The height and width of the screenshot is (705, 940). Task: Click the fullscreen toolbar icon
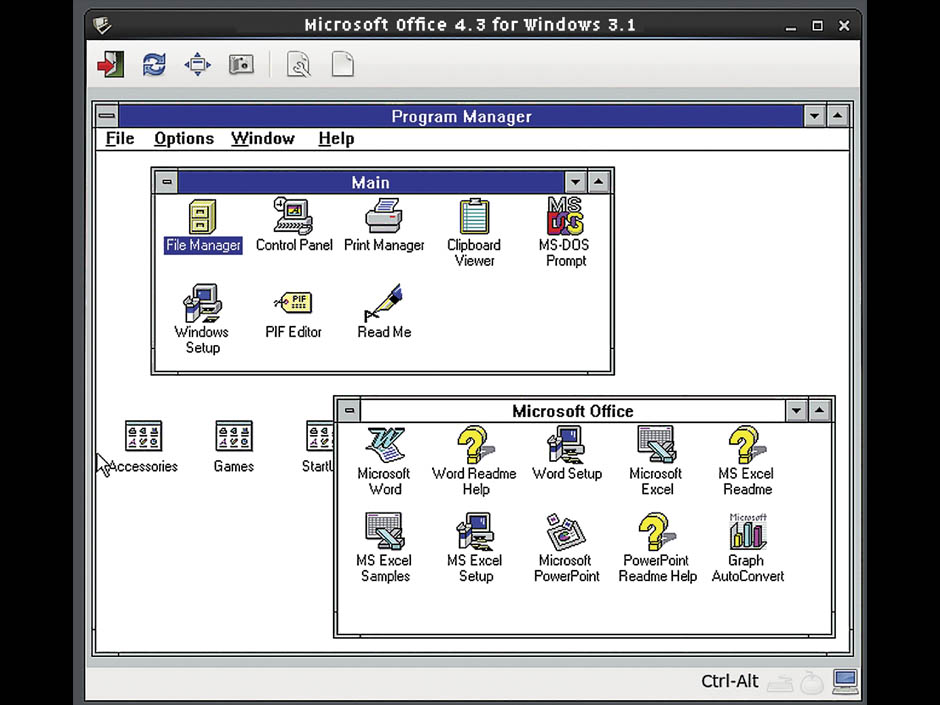click(x=197, y=64)
